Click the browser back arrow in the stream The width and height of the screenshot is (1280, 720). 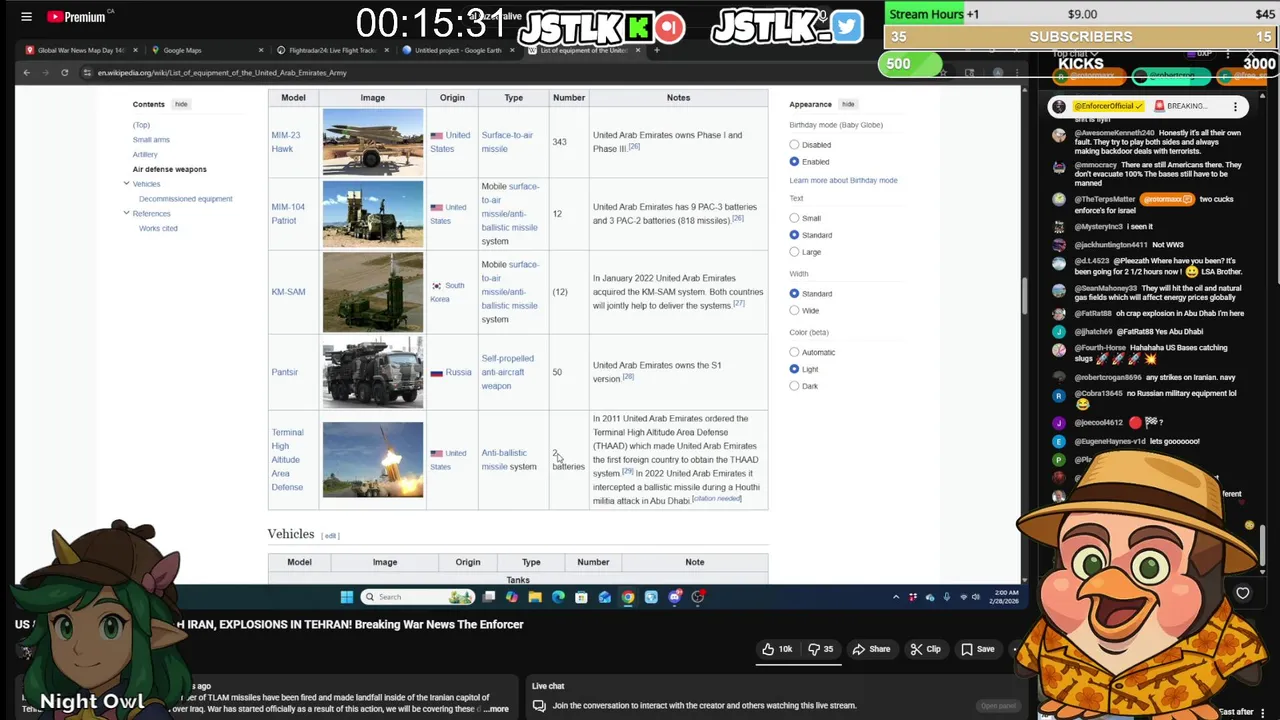[26, 72]
